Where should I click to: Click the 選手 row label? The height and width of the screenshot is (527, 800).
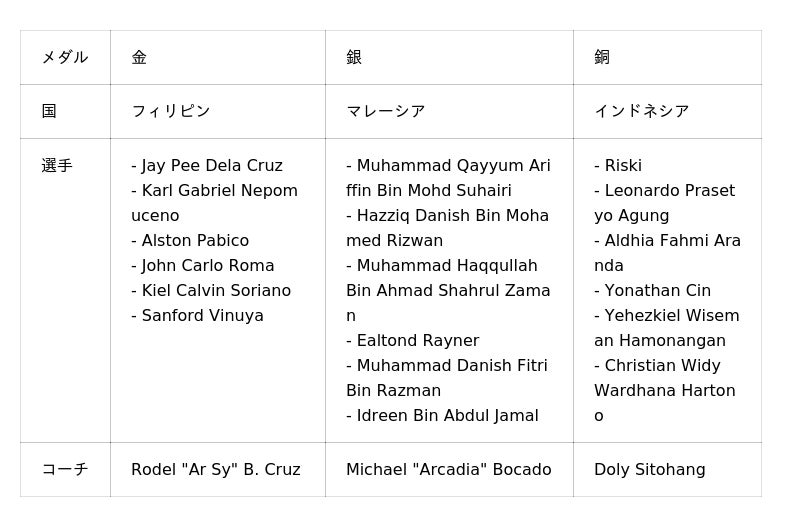tap(57, 166)
